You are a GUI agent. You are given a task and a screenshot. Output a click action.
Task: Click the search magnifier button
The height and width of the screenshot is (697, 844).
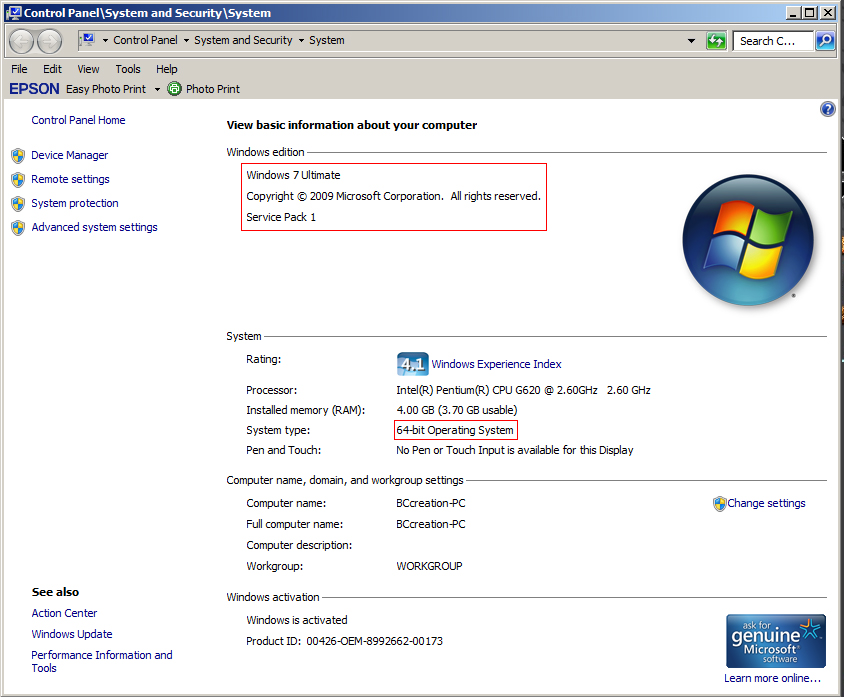coord(825,40)
